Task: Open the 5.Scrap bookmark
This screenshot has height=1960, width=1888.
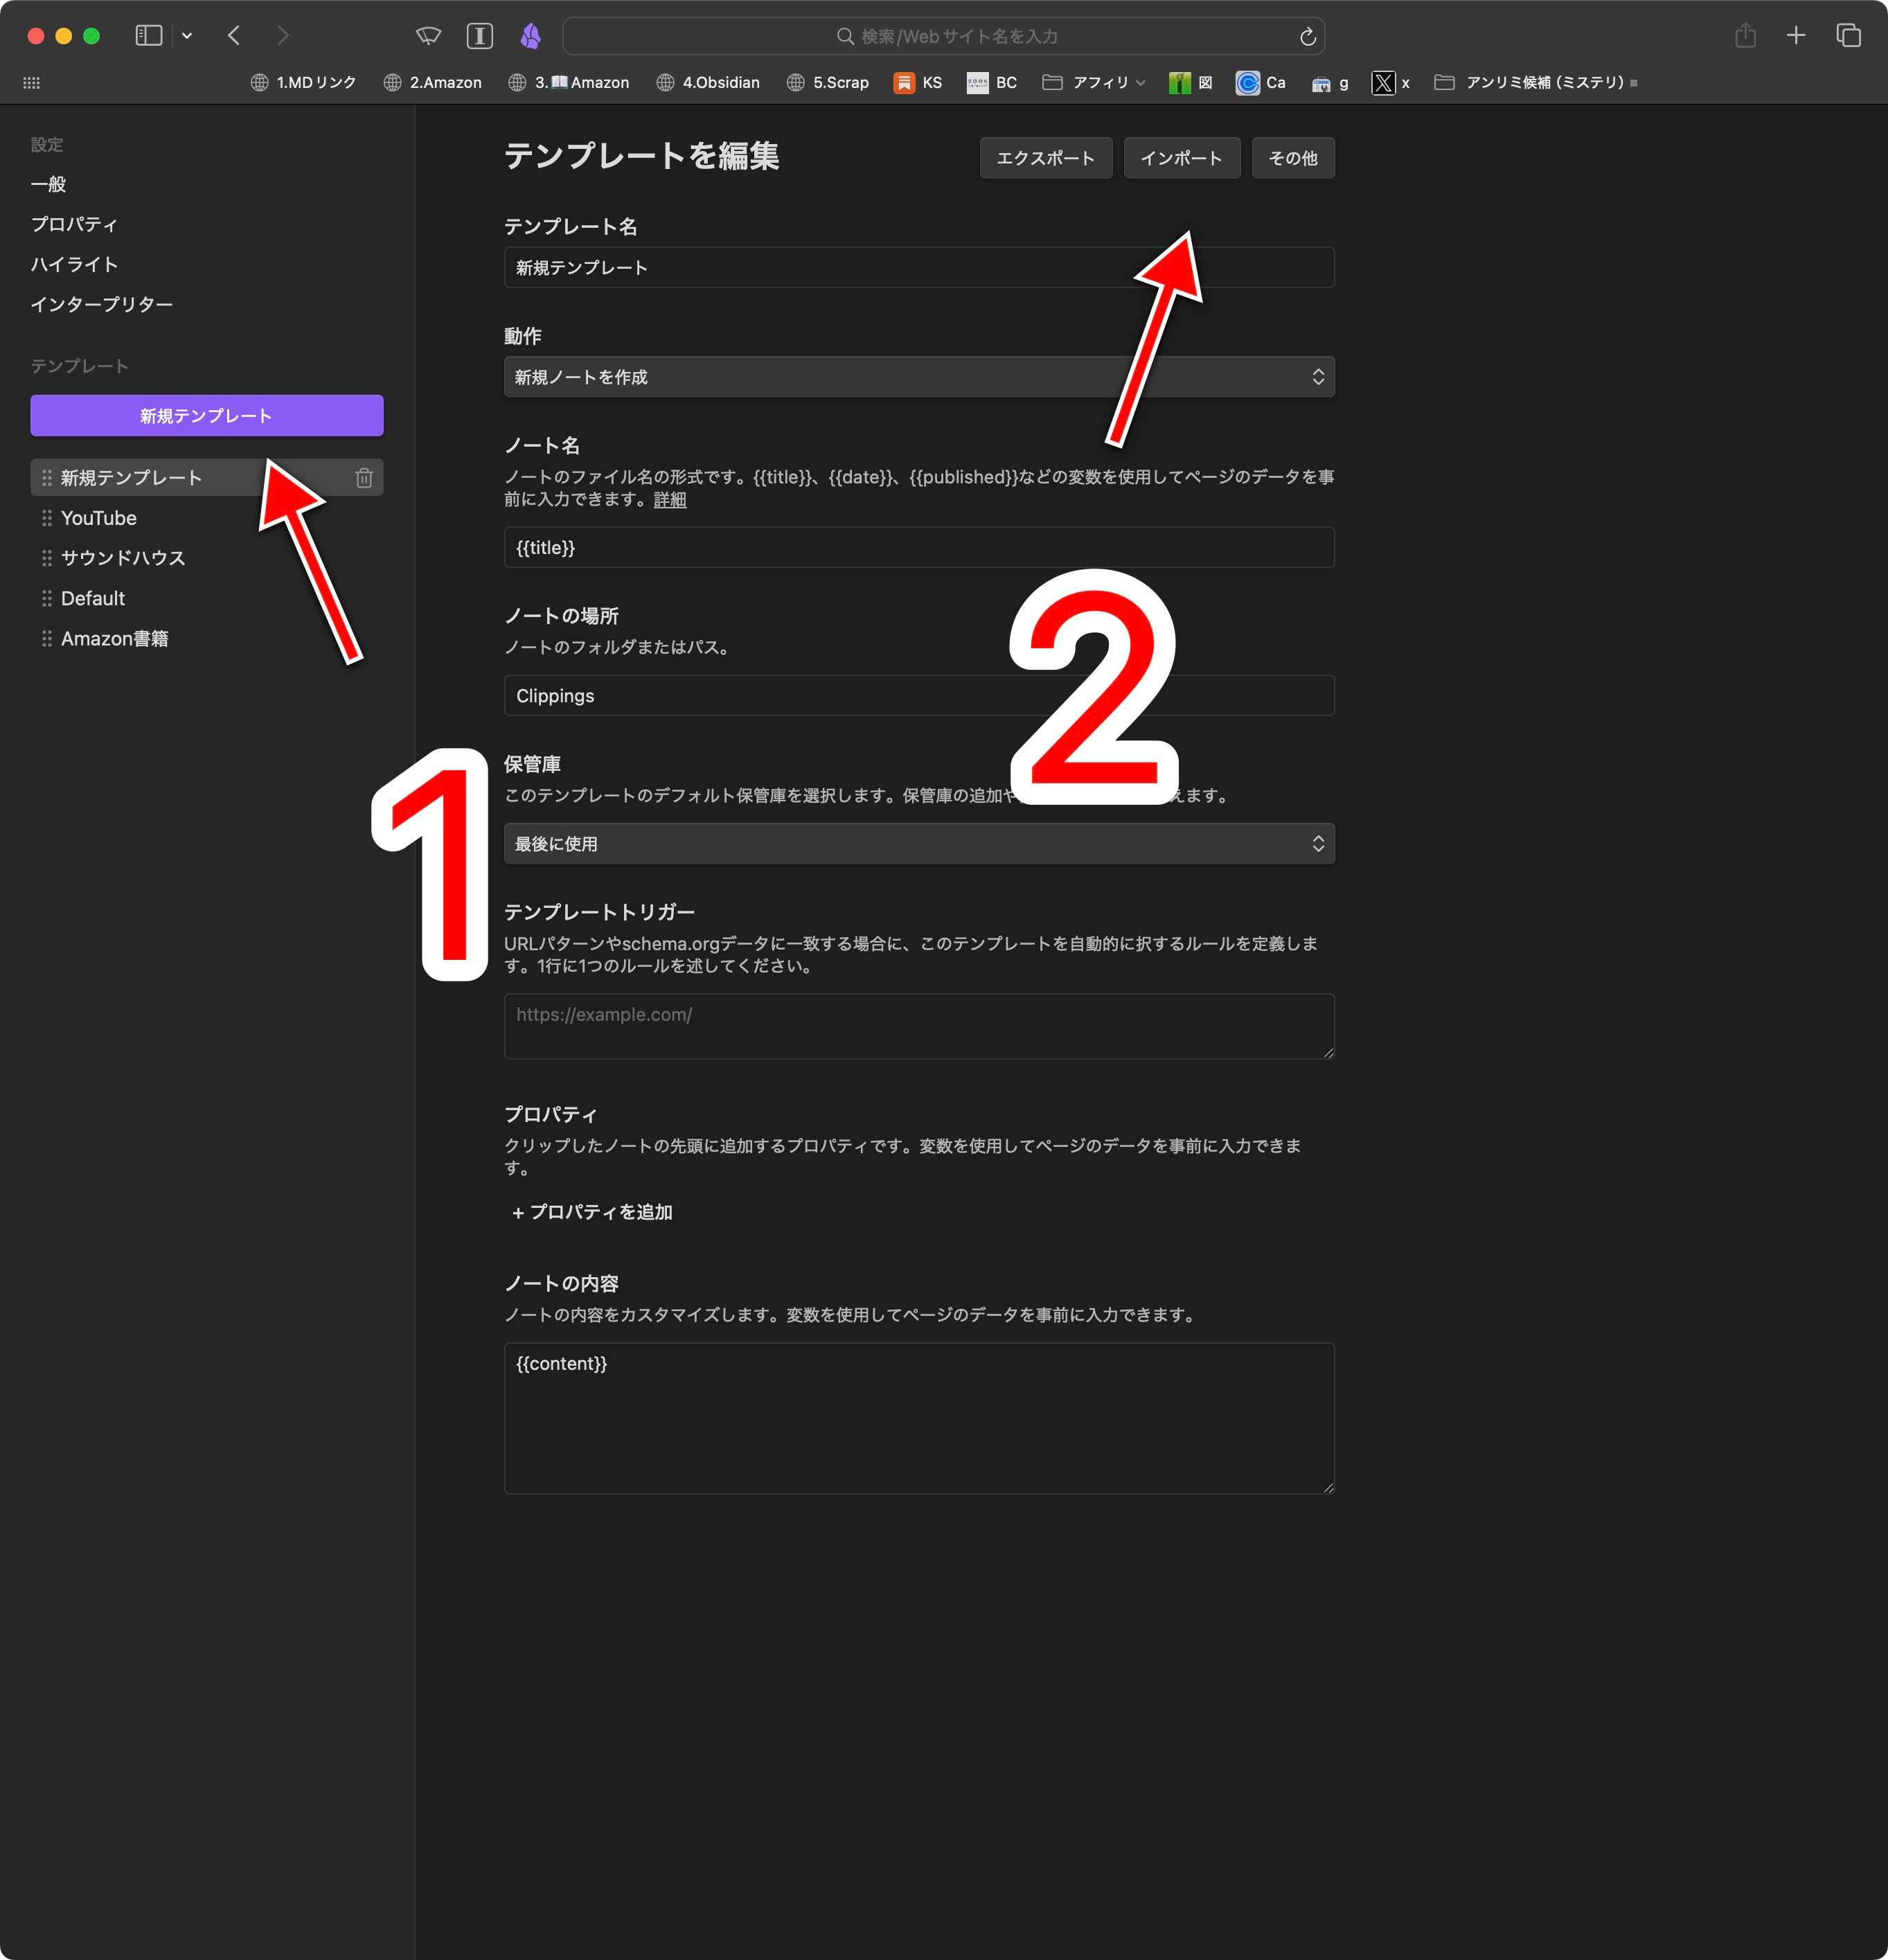Action: tap(827, 83)
